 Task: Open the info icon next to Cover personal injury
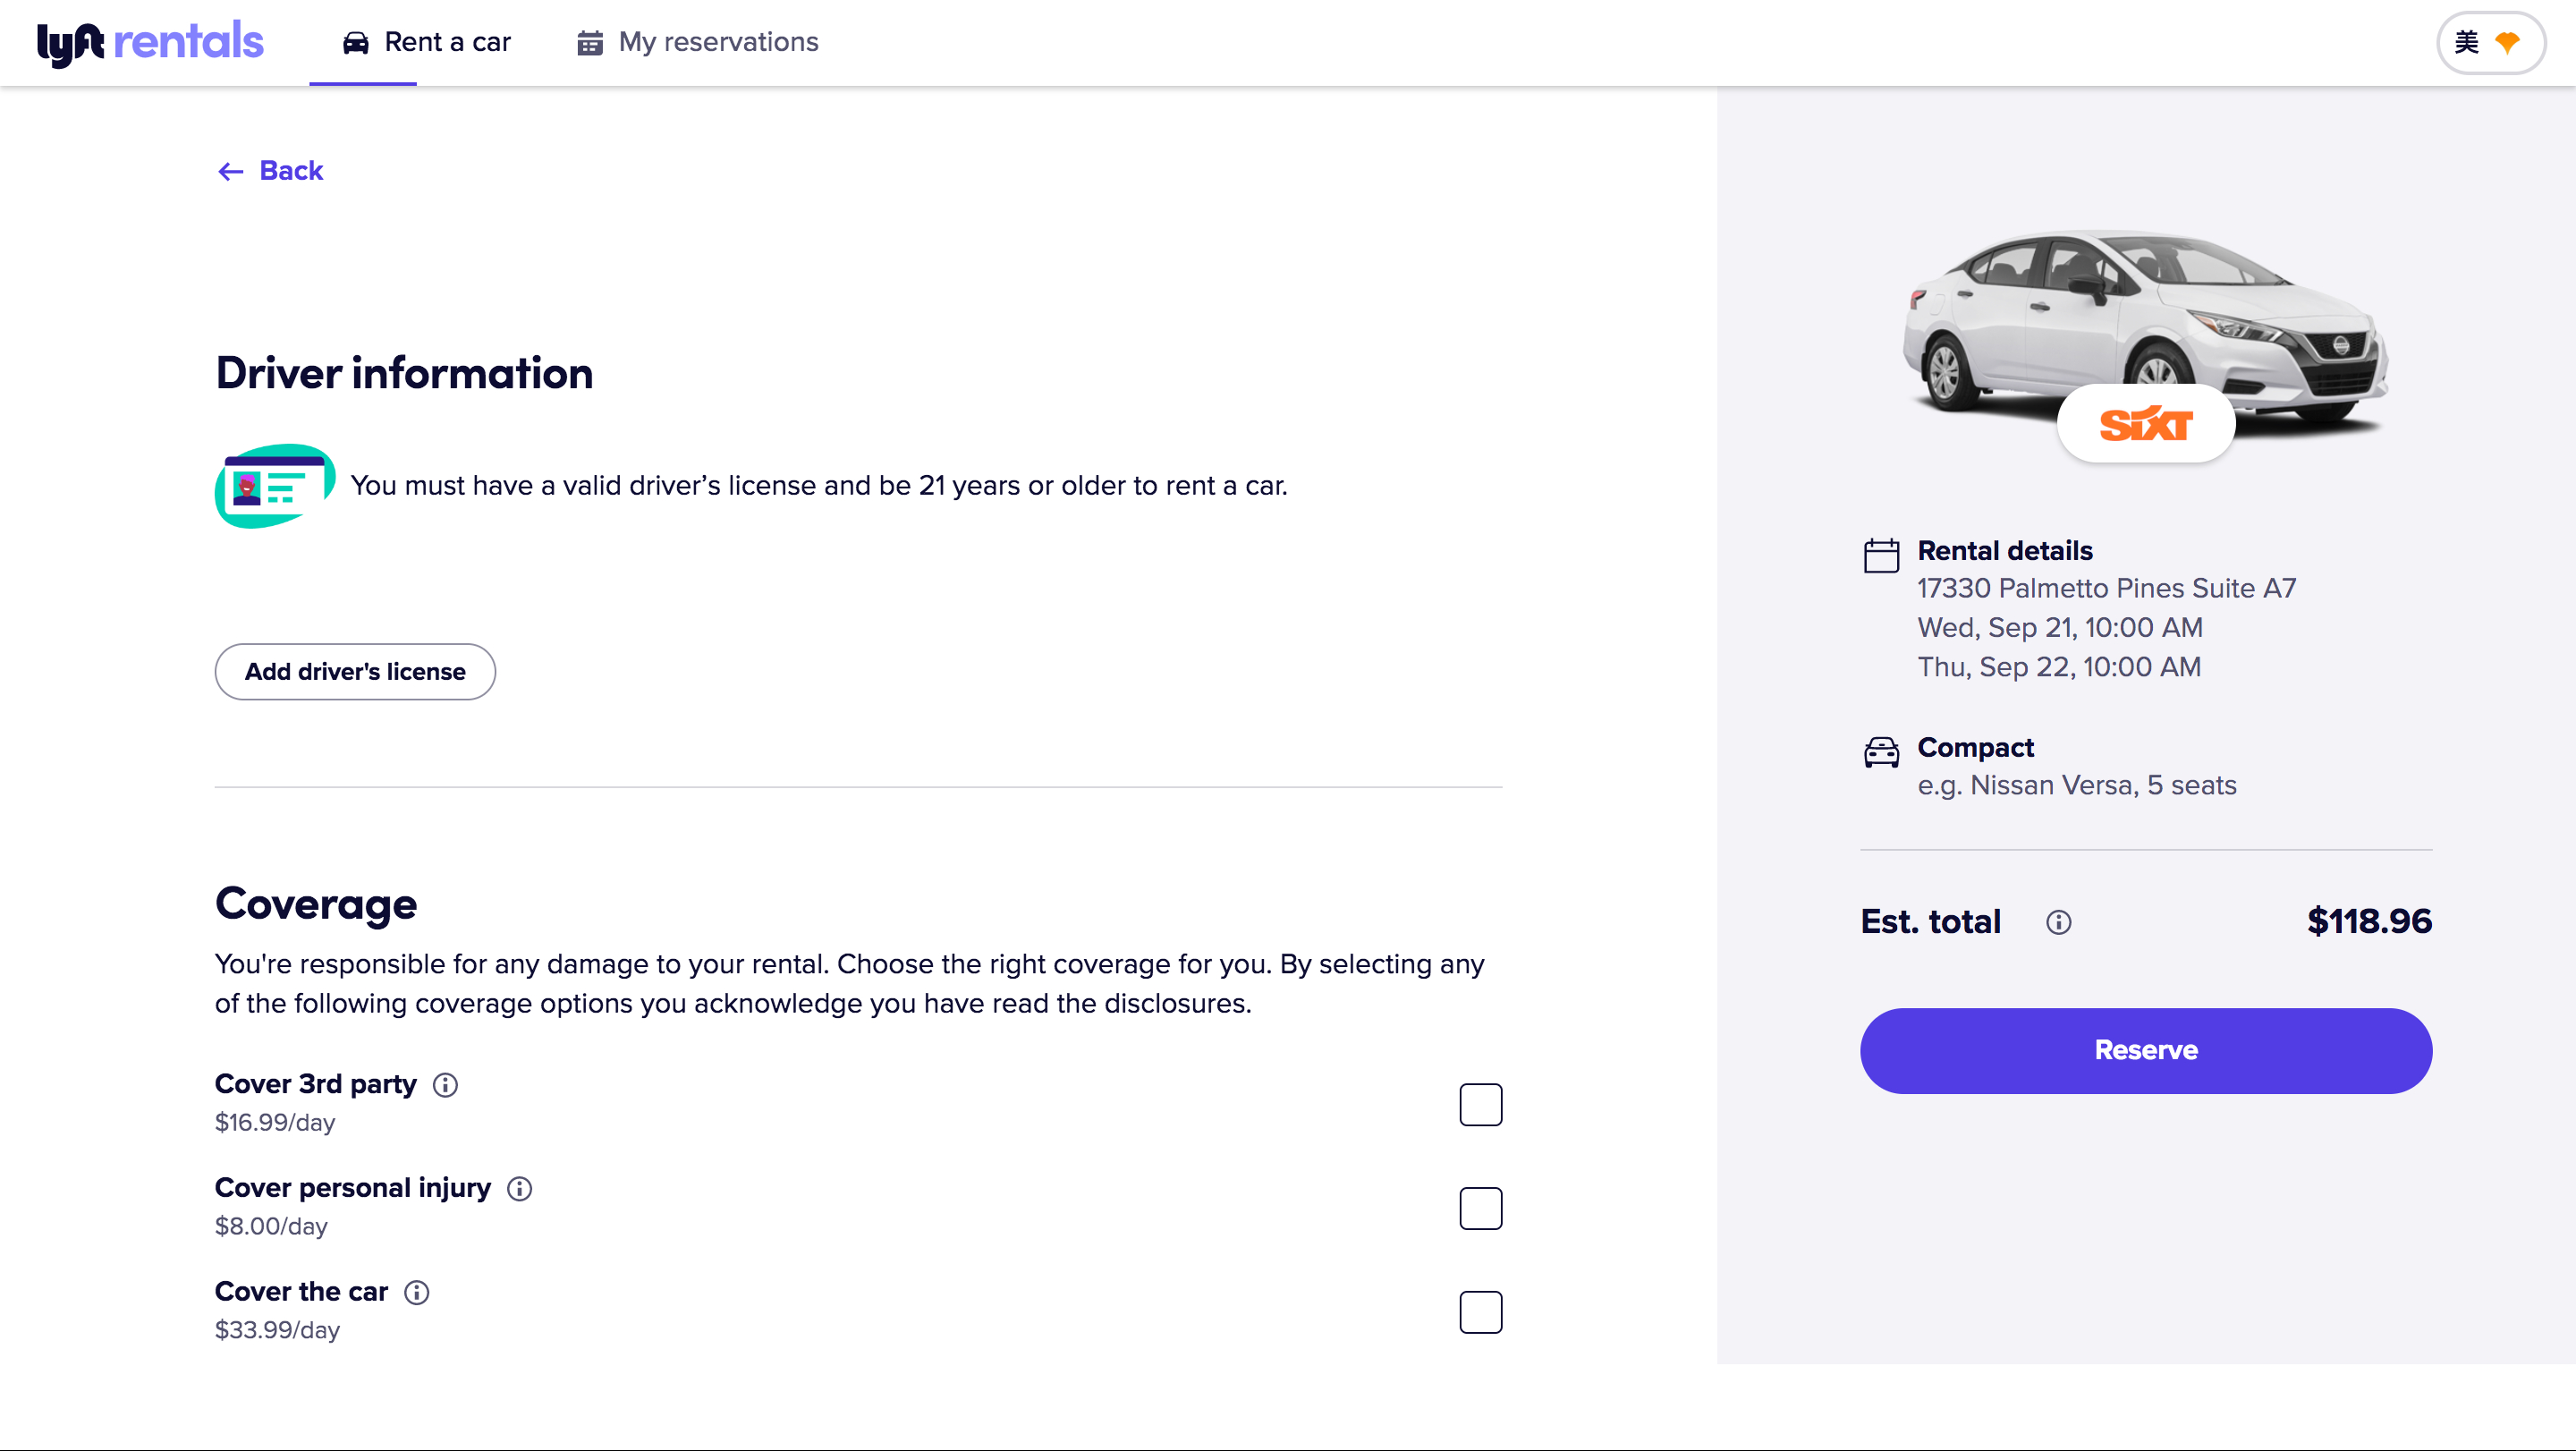point(519,1189)
